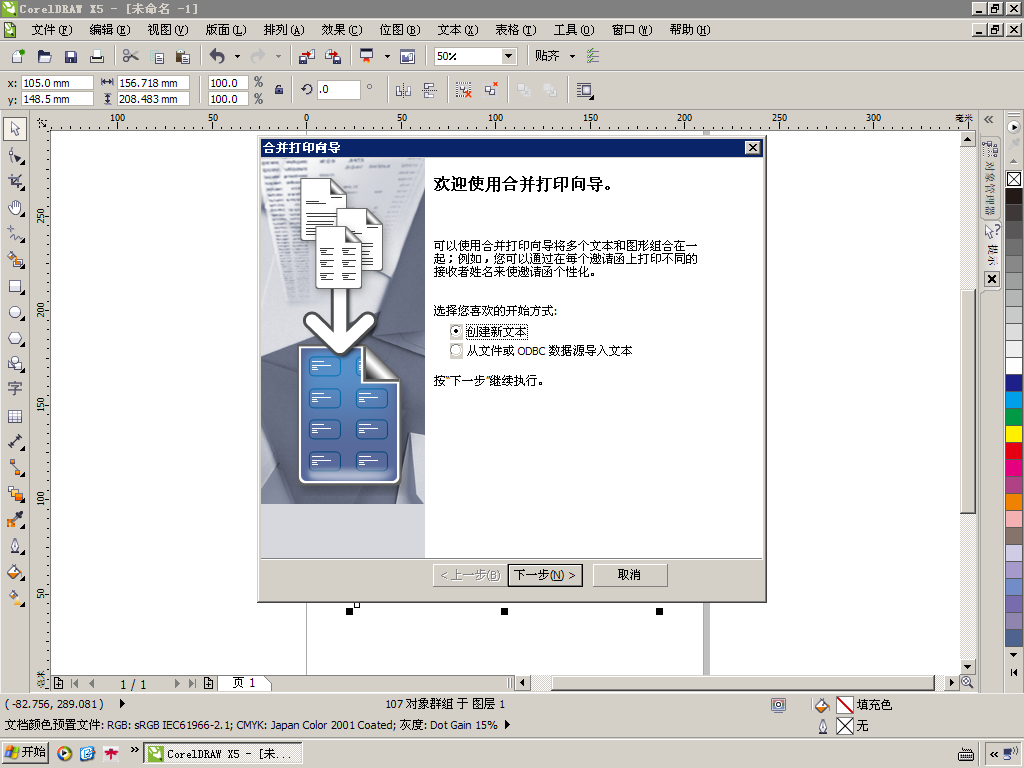The height and width of the screenshot is (768, 1024).
Task: Open the 编辑 menu
Action: click(110, 30)
